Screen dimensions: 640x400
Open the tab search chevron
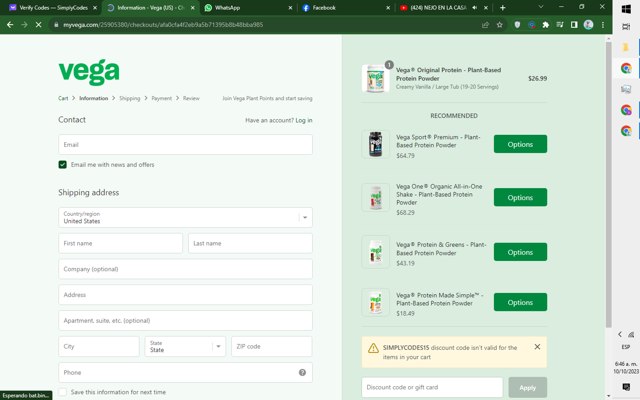(541, 7)
